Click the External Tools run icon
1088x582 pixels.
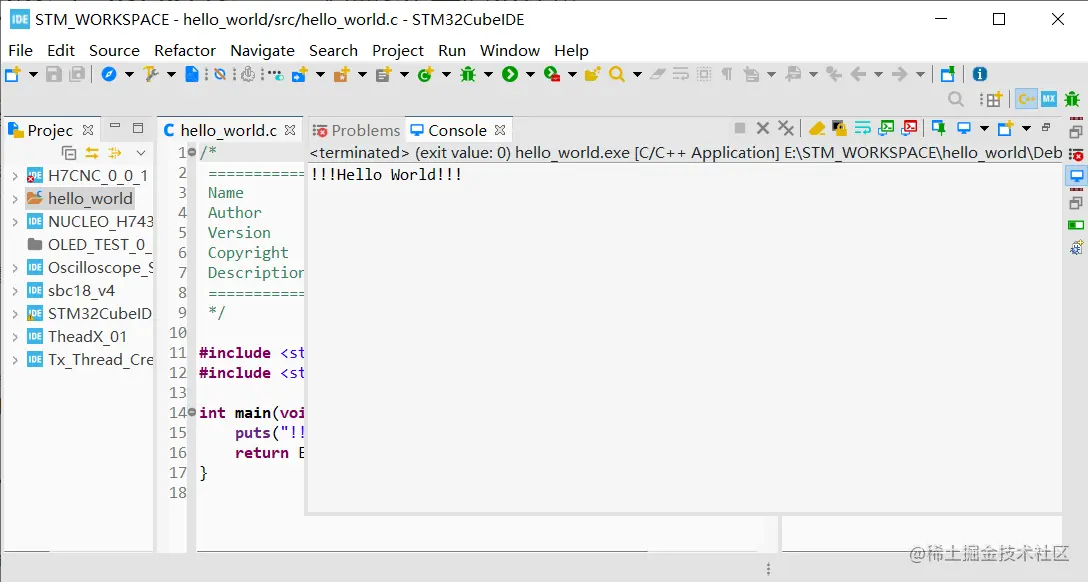(552, 74)
